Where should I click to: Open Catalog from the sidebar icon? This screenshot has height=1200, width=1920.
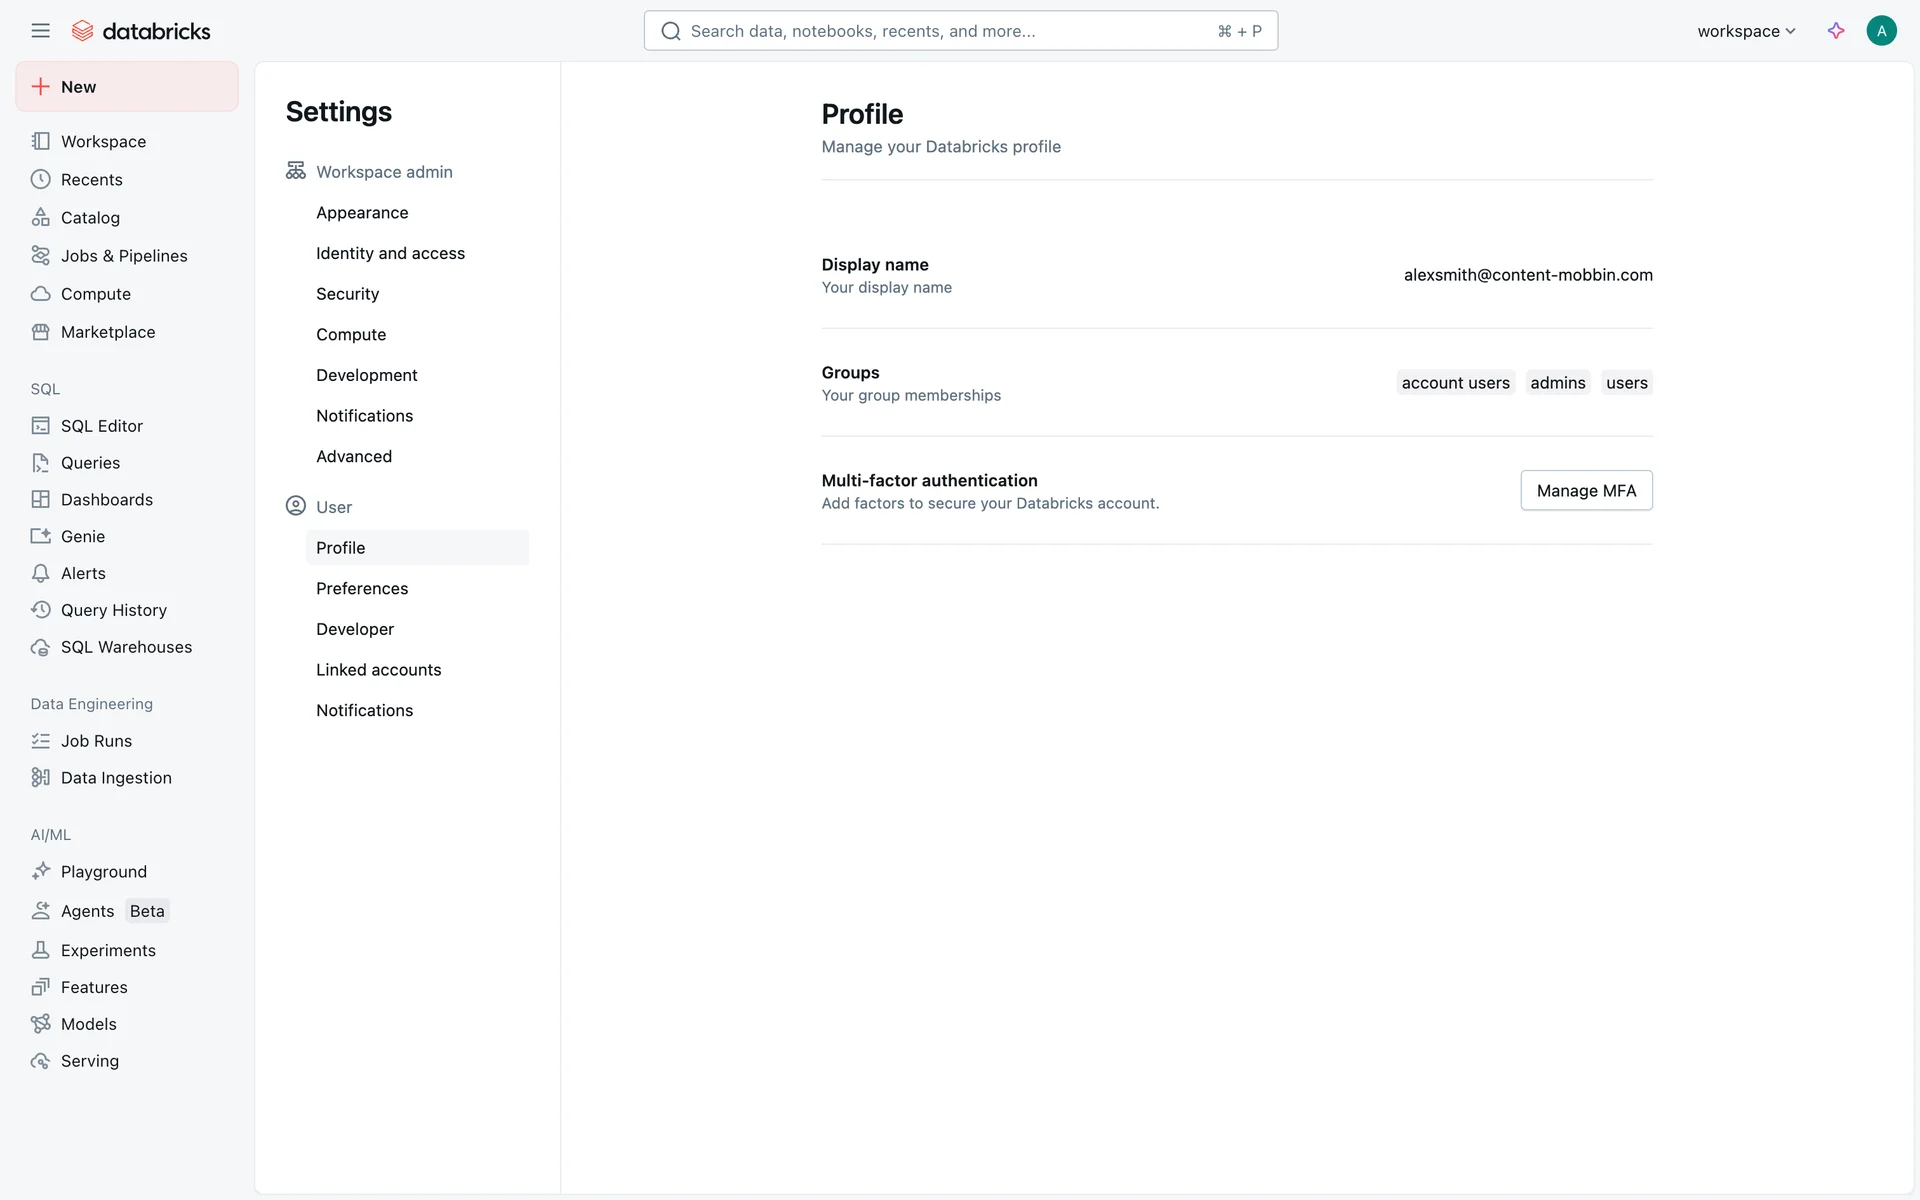40,218
